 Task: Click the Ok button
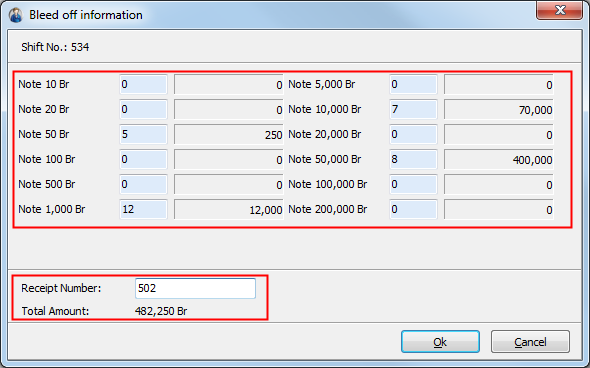tap(440, 342)
